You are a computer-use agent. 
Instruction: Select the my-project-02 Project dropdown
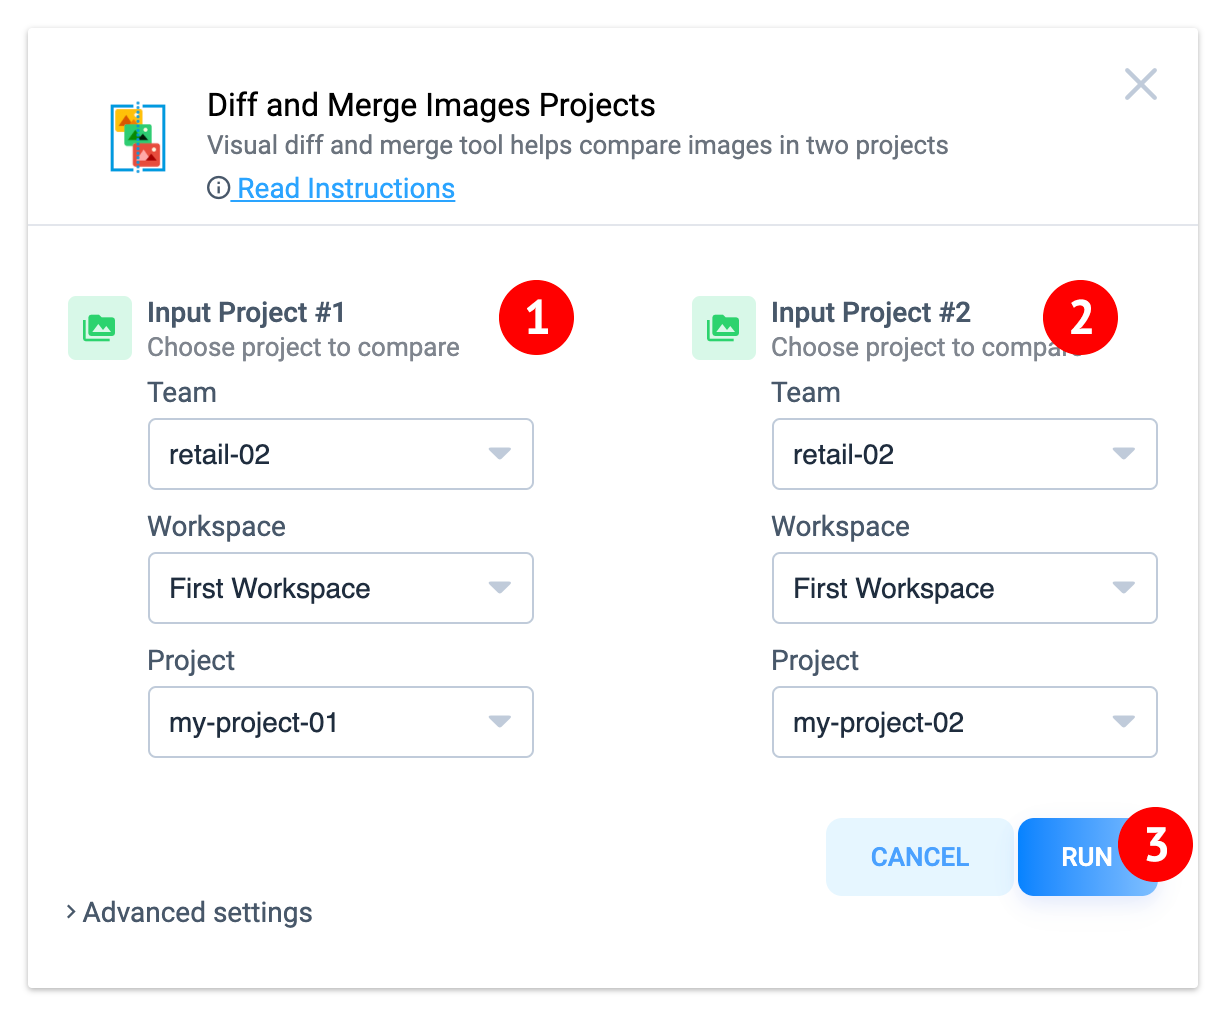coord(965,722)
